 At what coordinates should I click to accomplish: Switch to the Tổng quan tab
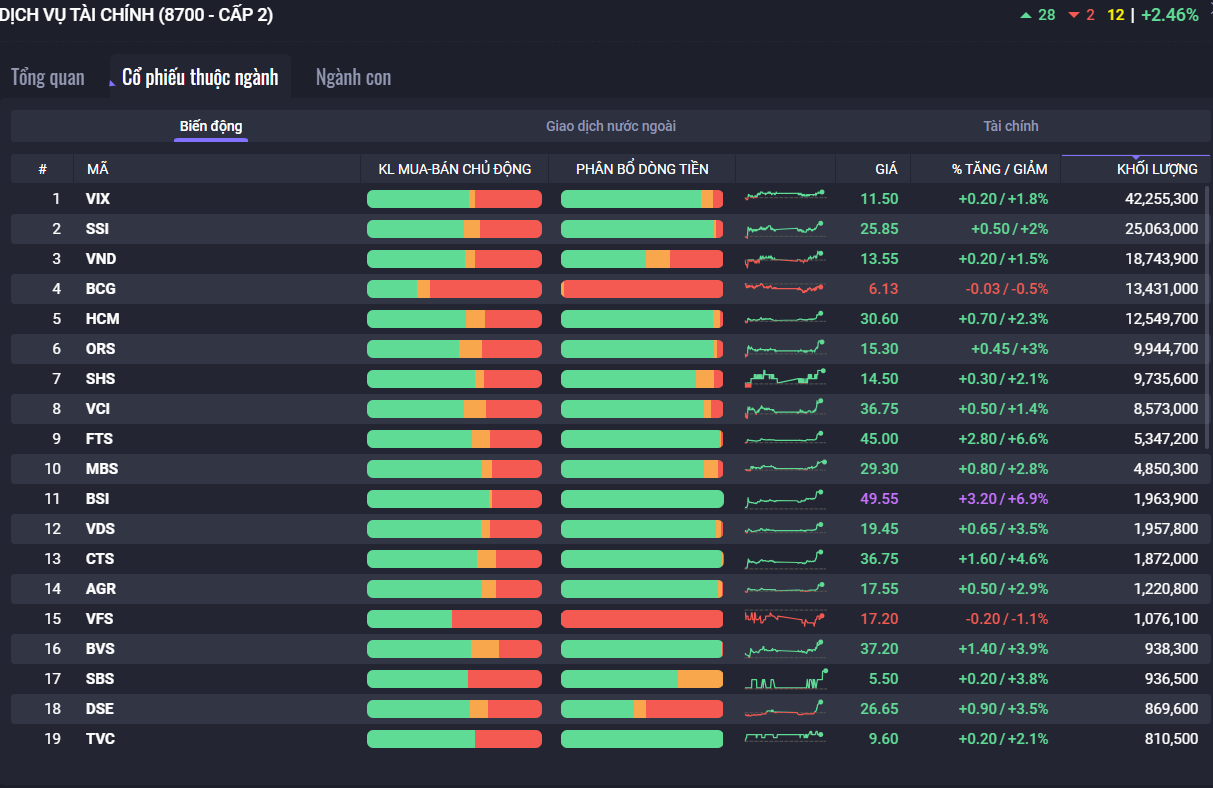tap(48, 78)
